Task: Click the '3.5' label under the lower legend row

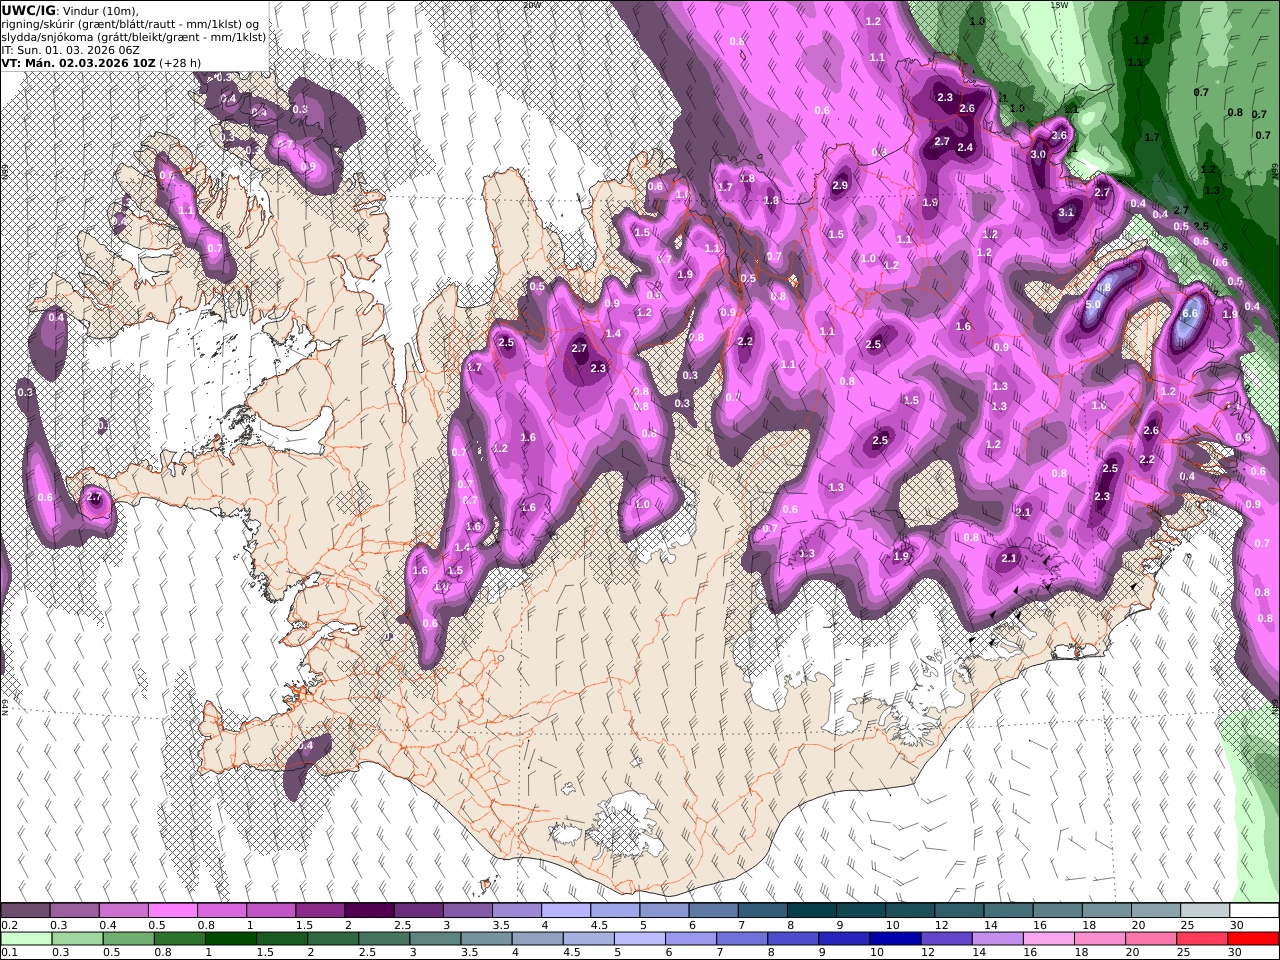Action: point(469,952)
